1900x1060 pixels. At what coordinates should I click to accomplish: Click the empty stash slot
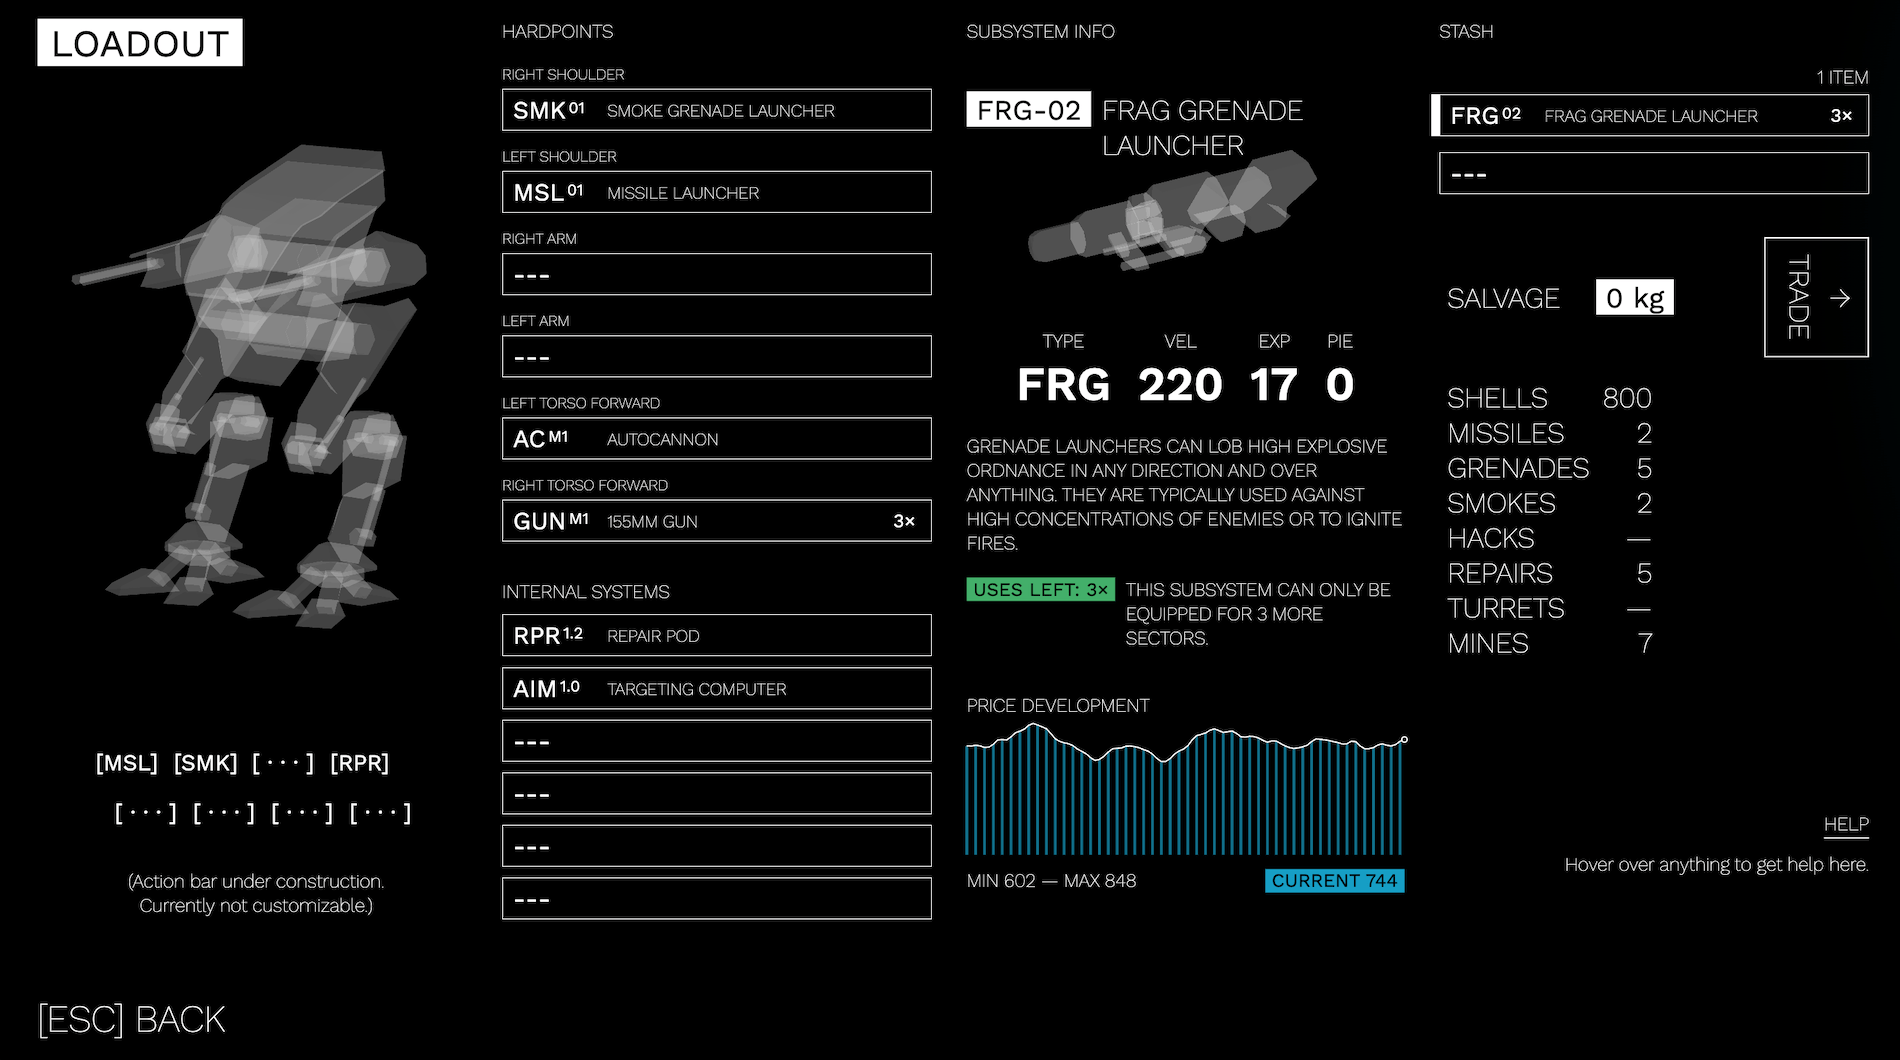click(1651, 172)
